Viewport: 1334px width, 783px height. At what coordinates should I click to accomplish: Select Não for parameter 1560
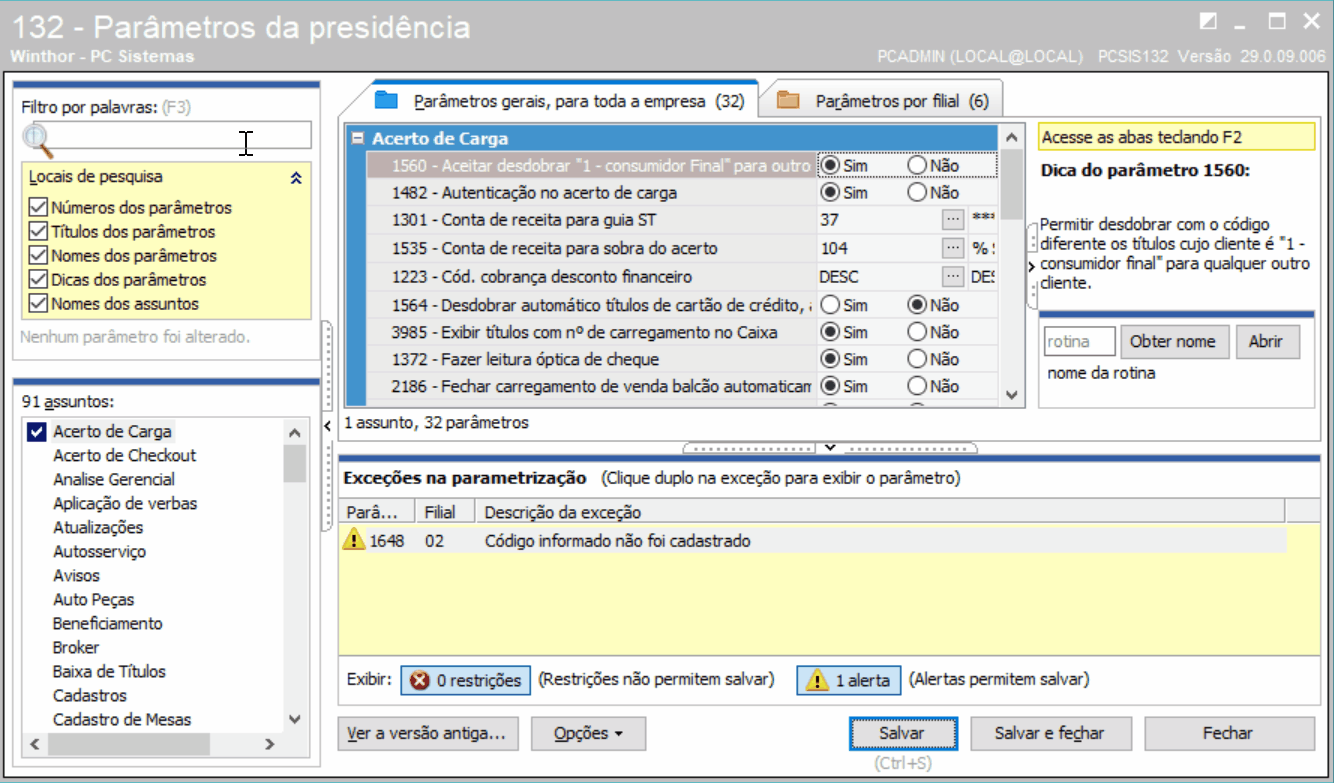917,165
